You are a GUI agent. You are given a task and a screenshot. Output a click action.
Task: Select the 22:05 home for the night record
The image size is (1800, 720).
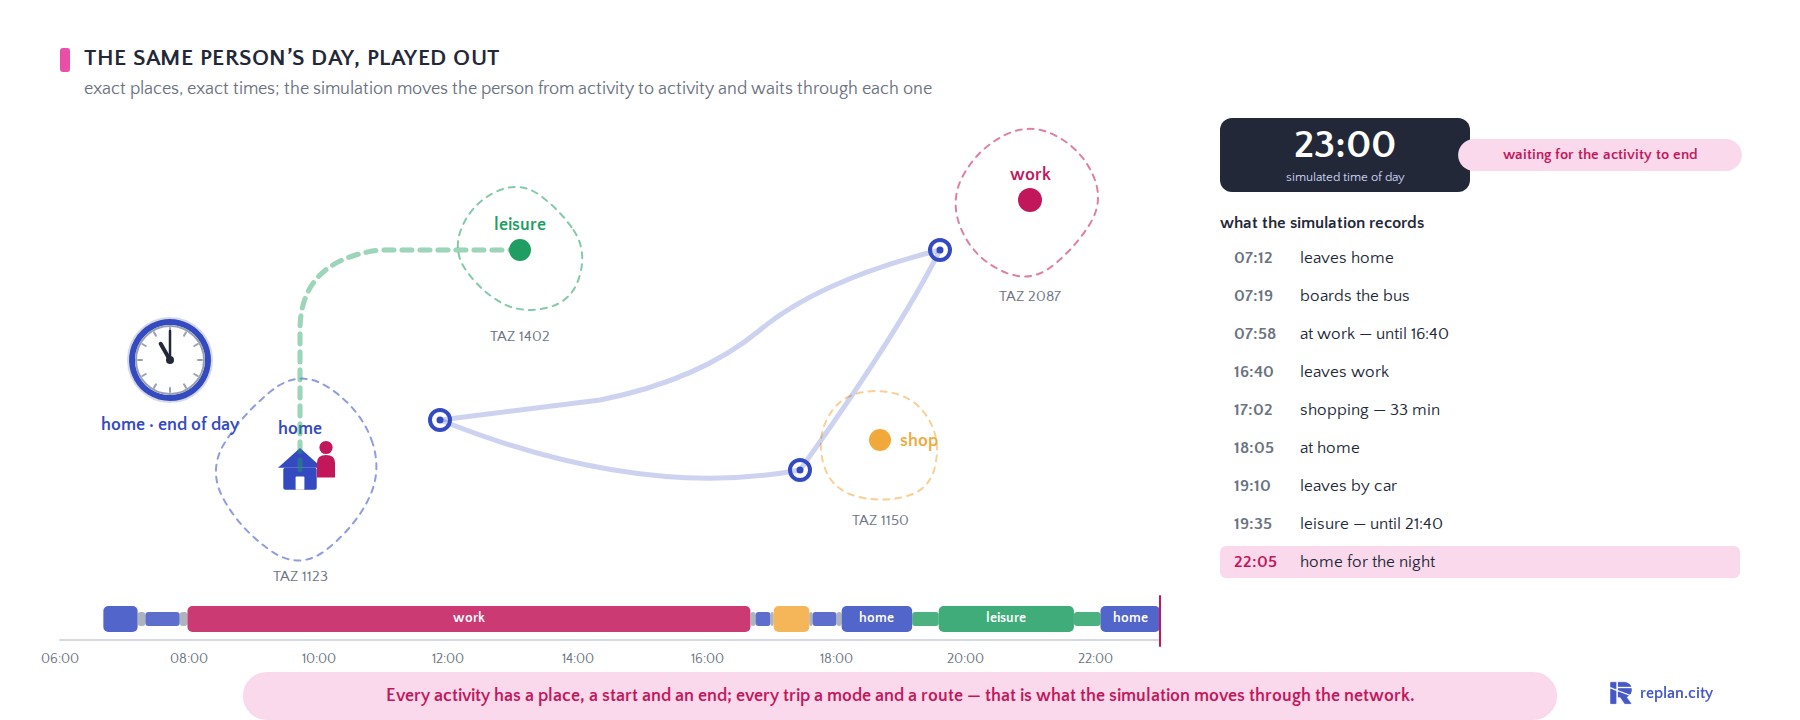tap(1480, 562)
